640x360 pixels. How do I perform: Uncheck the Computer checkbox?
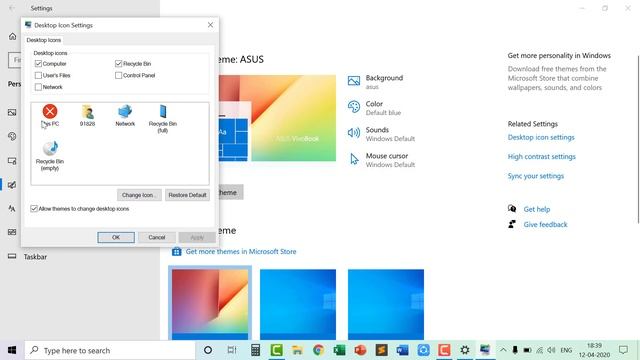pyautogui.click(x=38, y=64)
